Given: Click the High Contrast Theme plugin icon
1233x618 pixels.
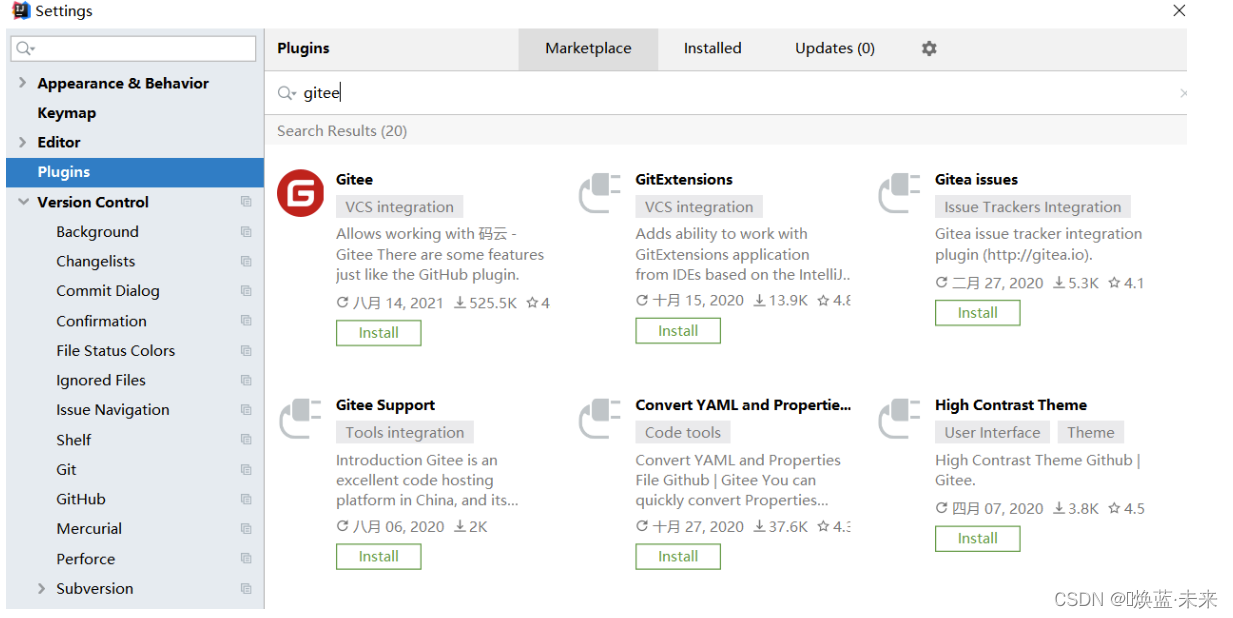Looking at the screenshot, I should 900,419.
